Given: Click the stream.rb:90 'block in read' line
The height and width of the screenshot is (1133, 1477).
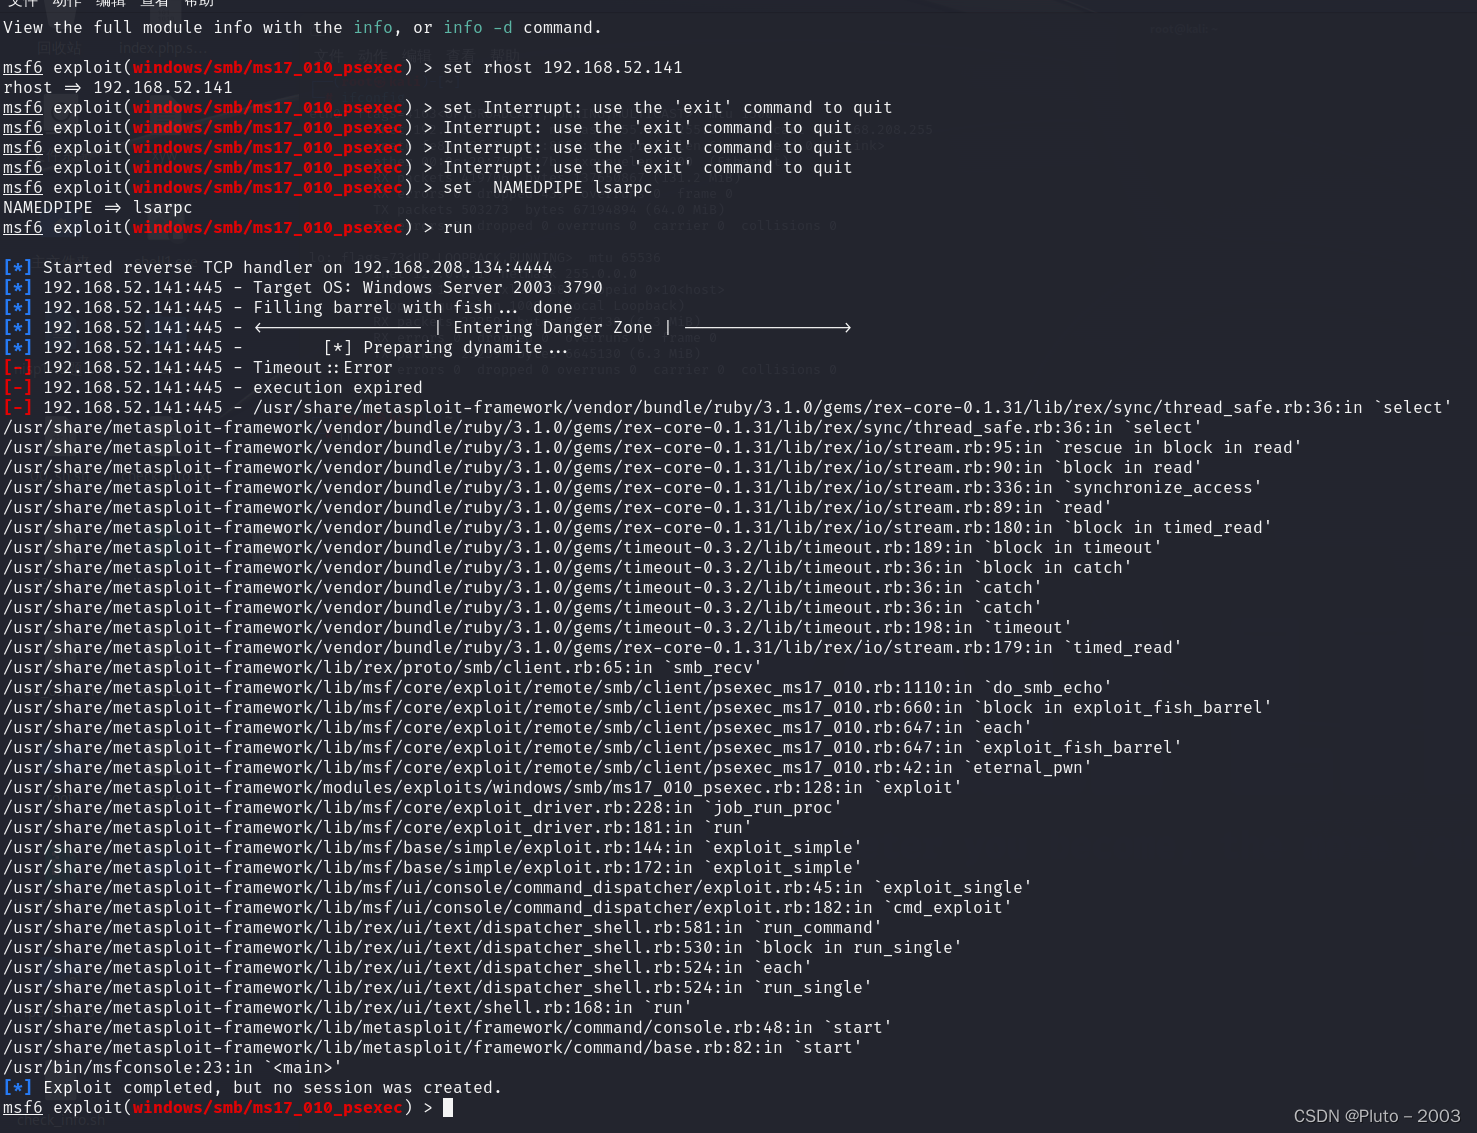Looking at the screenshot, I should point(602,467).
